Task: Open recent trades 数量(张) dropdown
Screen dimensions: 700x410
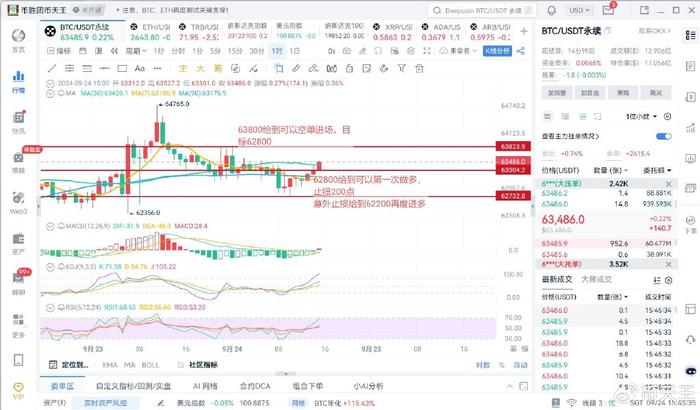Action: pyautogui.click(x=612, y=297)
